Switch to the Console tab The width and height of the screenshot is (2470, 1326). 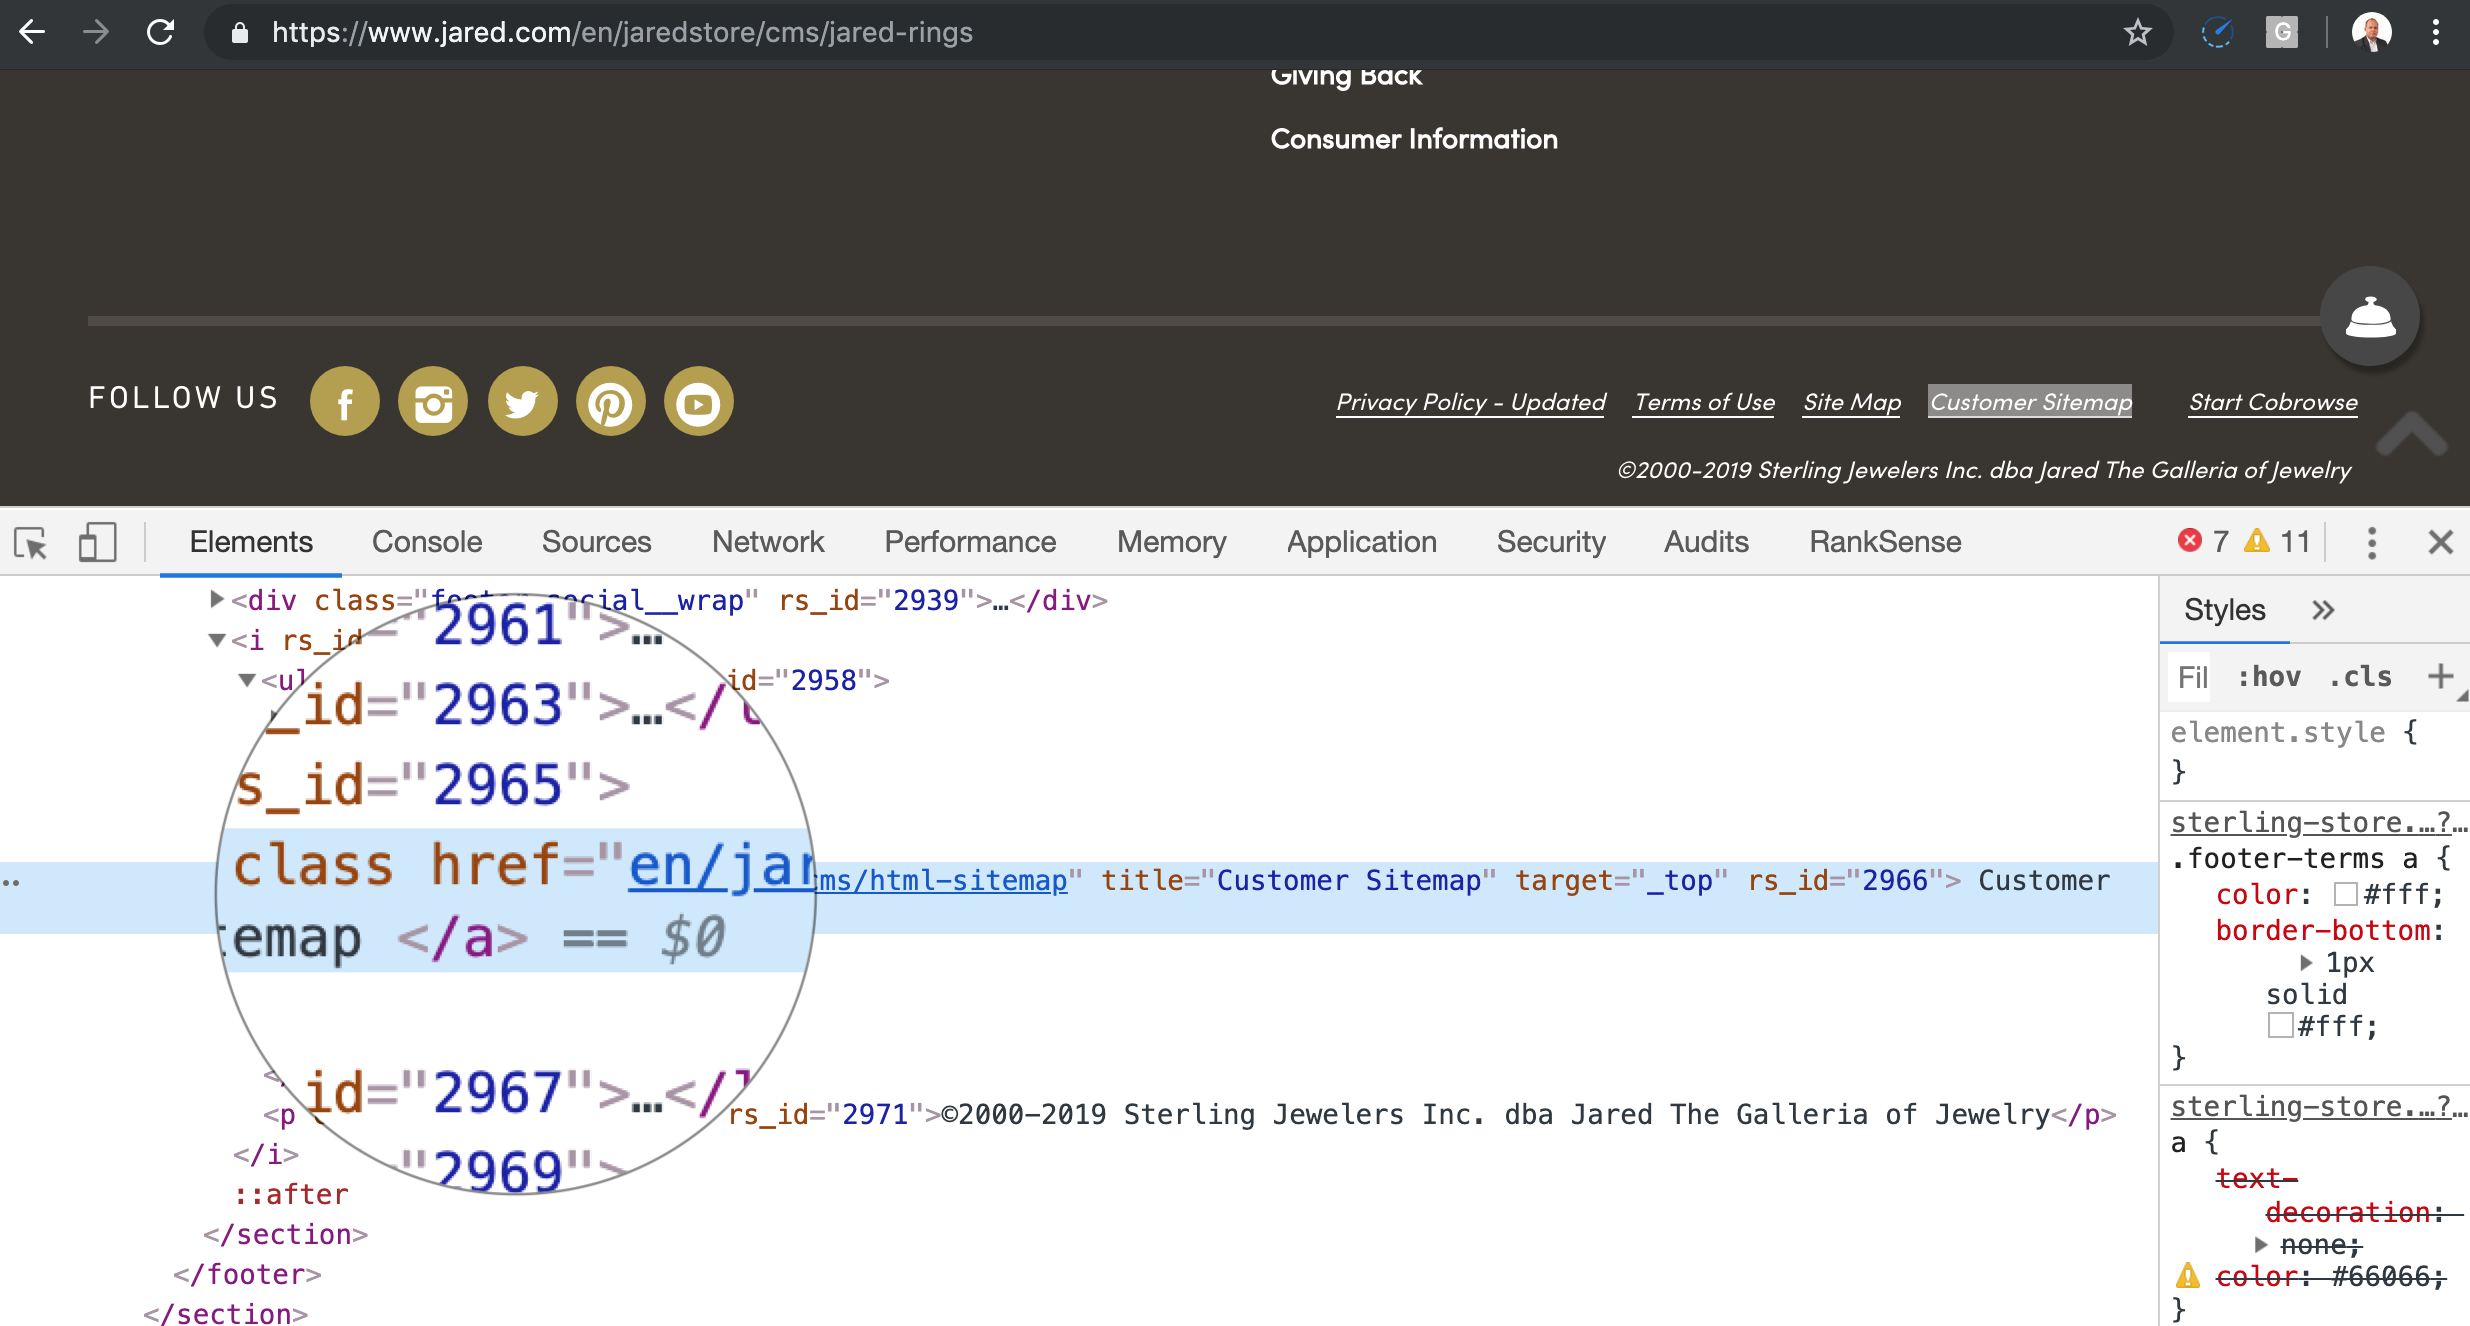tap(426, 542)
